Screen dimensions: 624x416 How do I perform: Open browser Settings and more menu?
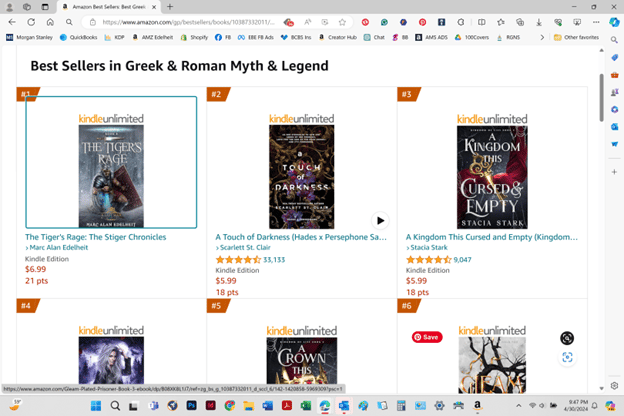[596, 22]
